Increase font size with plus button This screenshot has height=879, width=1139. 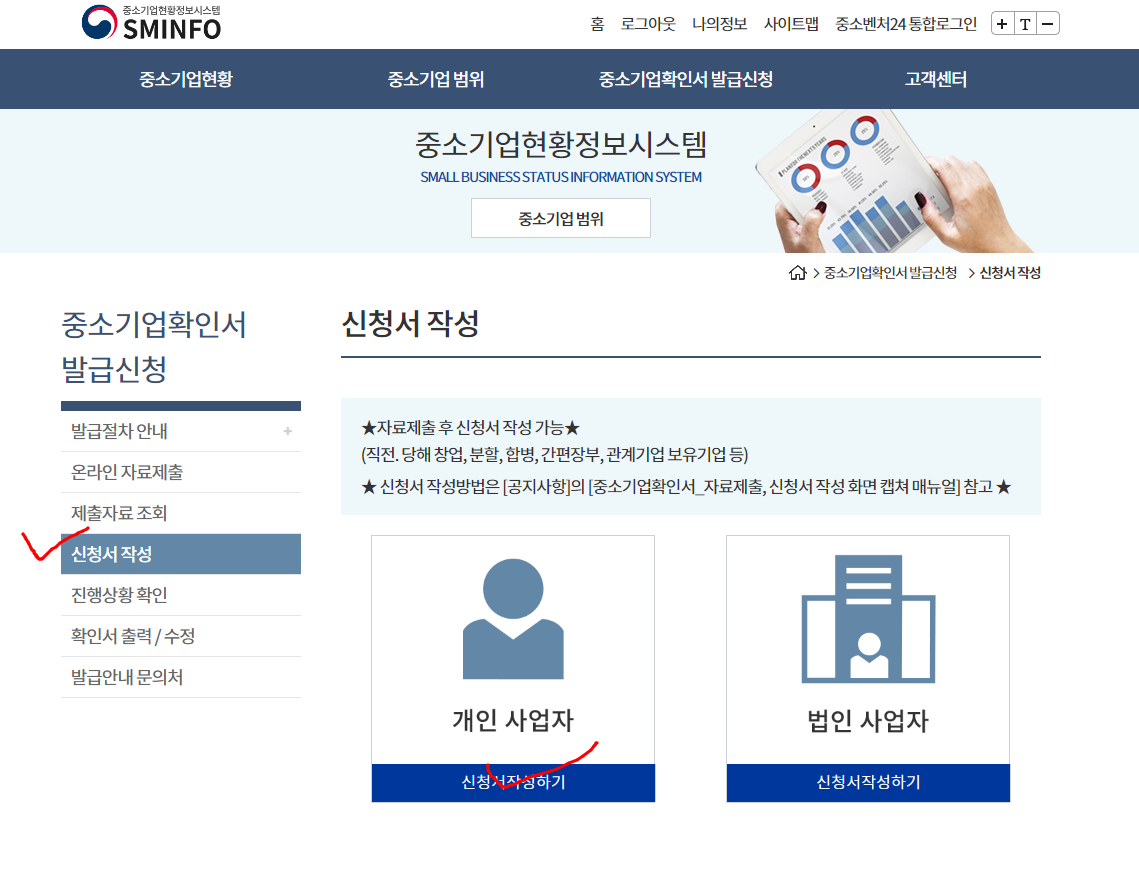click(1002, 24)
